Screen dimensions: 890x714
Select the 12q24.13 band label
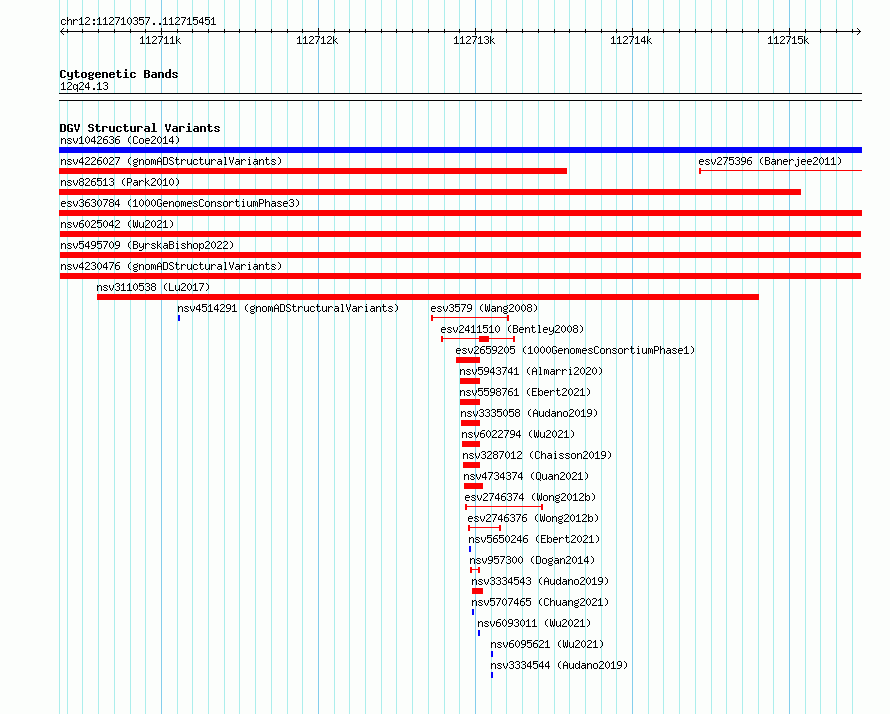point(84,86)
